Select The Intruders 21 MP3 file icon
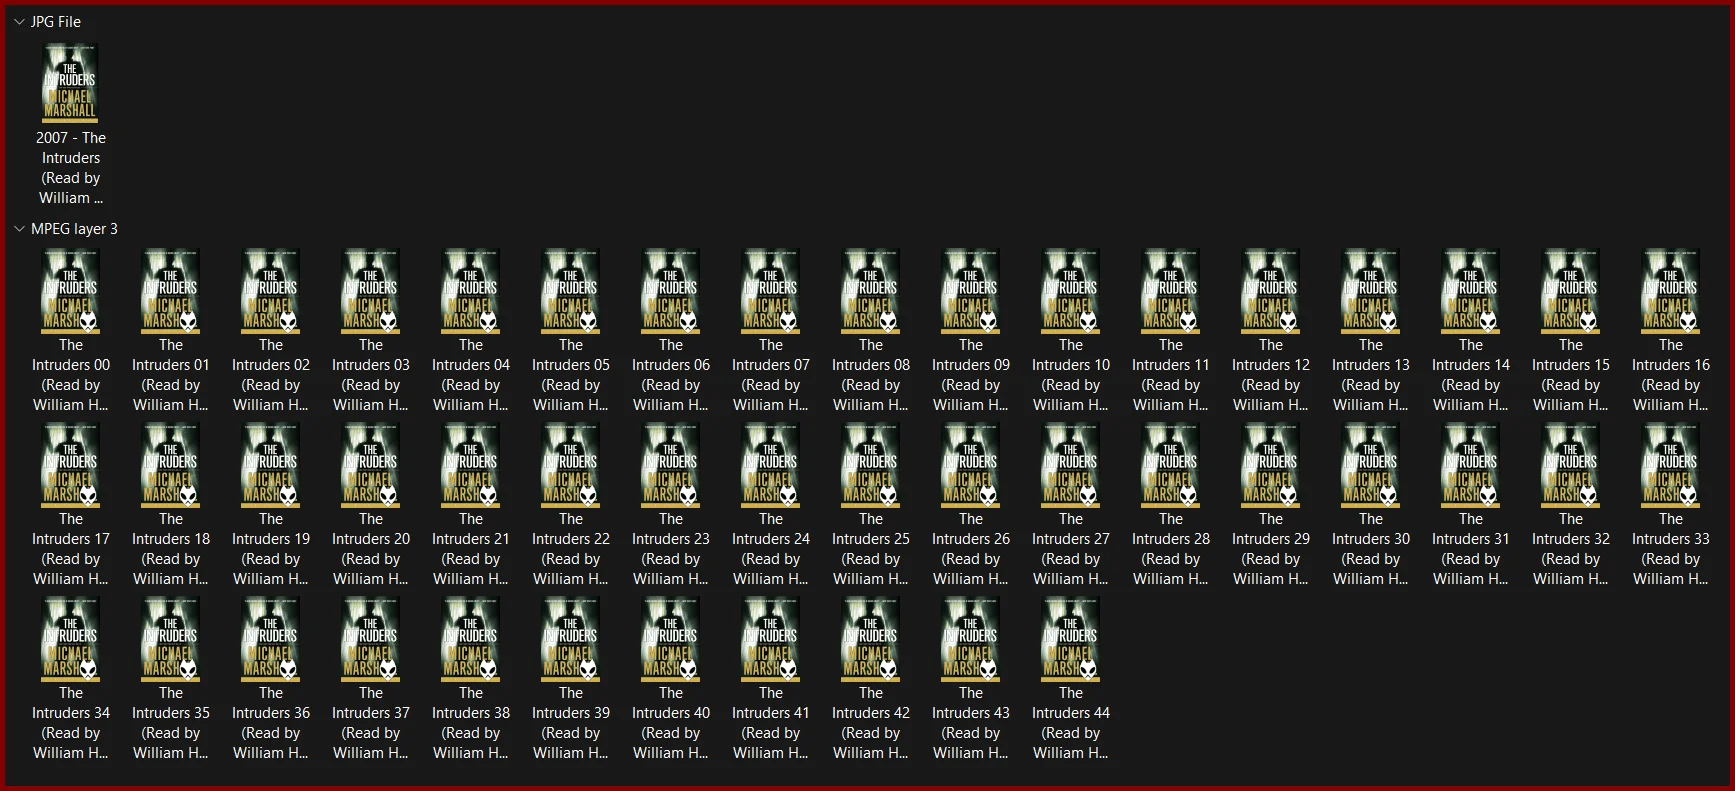Screen dimensions: 1735x791 (x=471, y=465)
